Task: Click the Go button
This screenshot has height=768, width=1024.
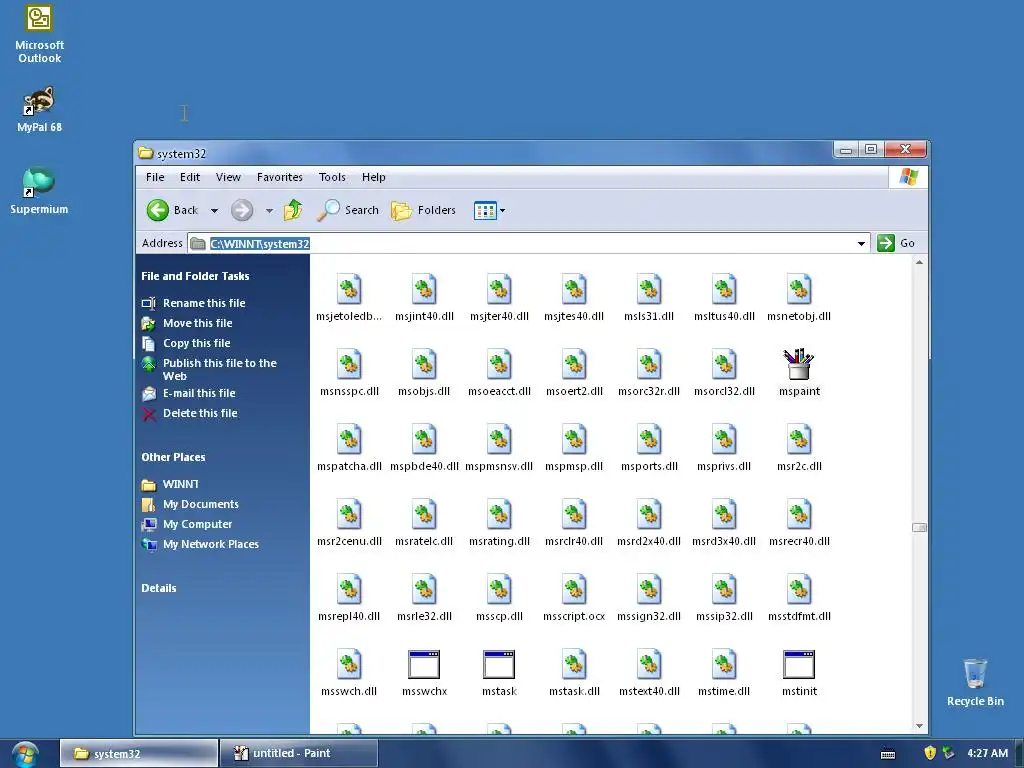Action: [896, 243]
